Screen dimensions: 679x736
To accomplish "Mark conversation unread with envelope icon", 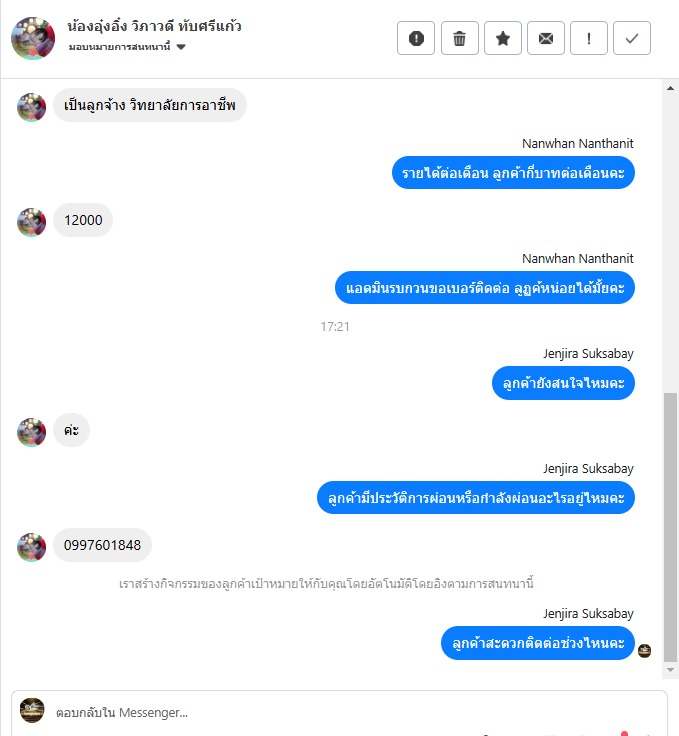I will [x=546, y=38].
